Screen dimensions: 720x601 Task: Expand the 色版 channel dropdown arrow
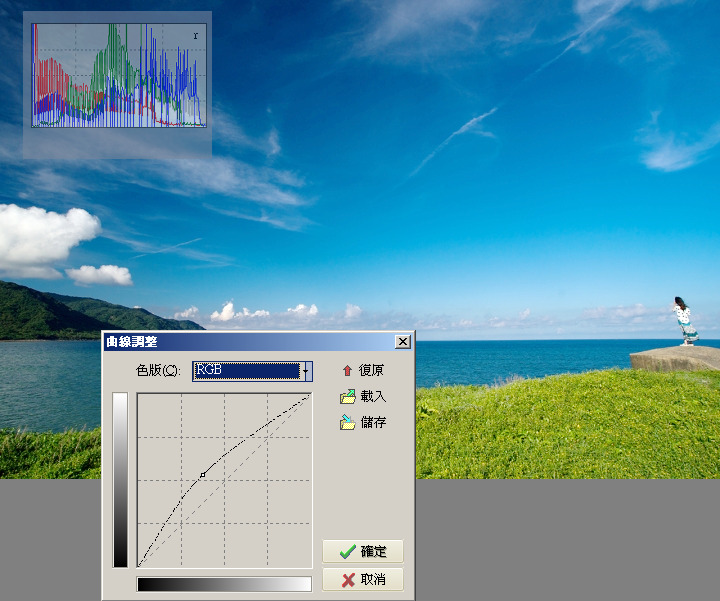click(x=306, y=371)
